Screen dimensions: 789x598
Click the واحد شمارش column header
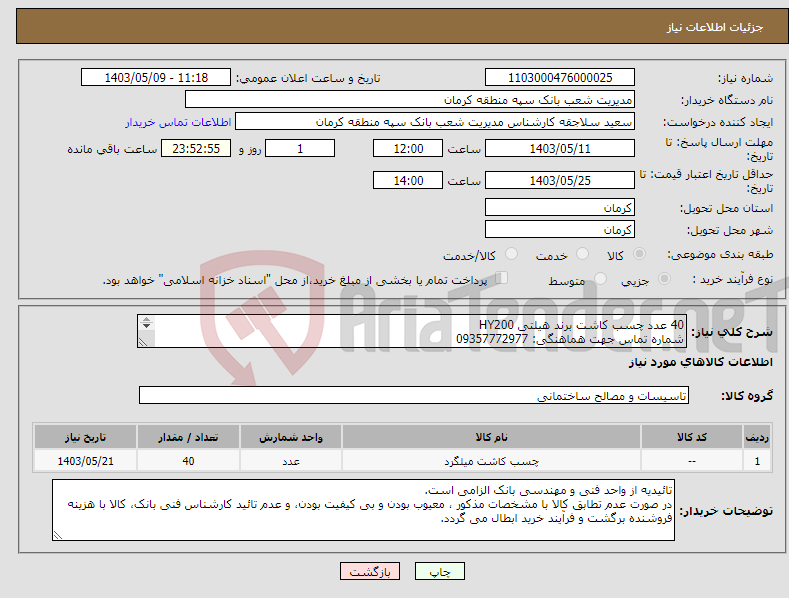pyautogui.click(x=291, y=437)
